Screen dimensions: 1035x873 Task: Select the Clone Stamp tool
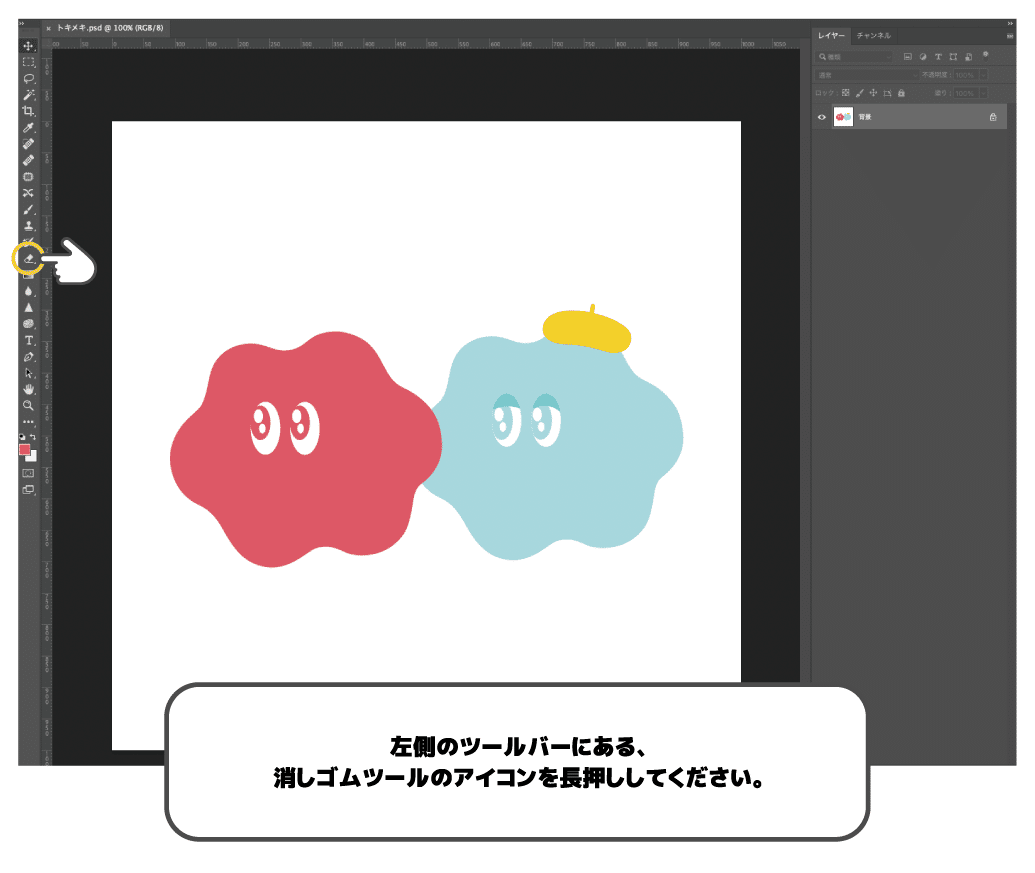[28, 226]
